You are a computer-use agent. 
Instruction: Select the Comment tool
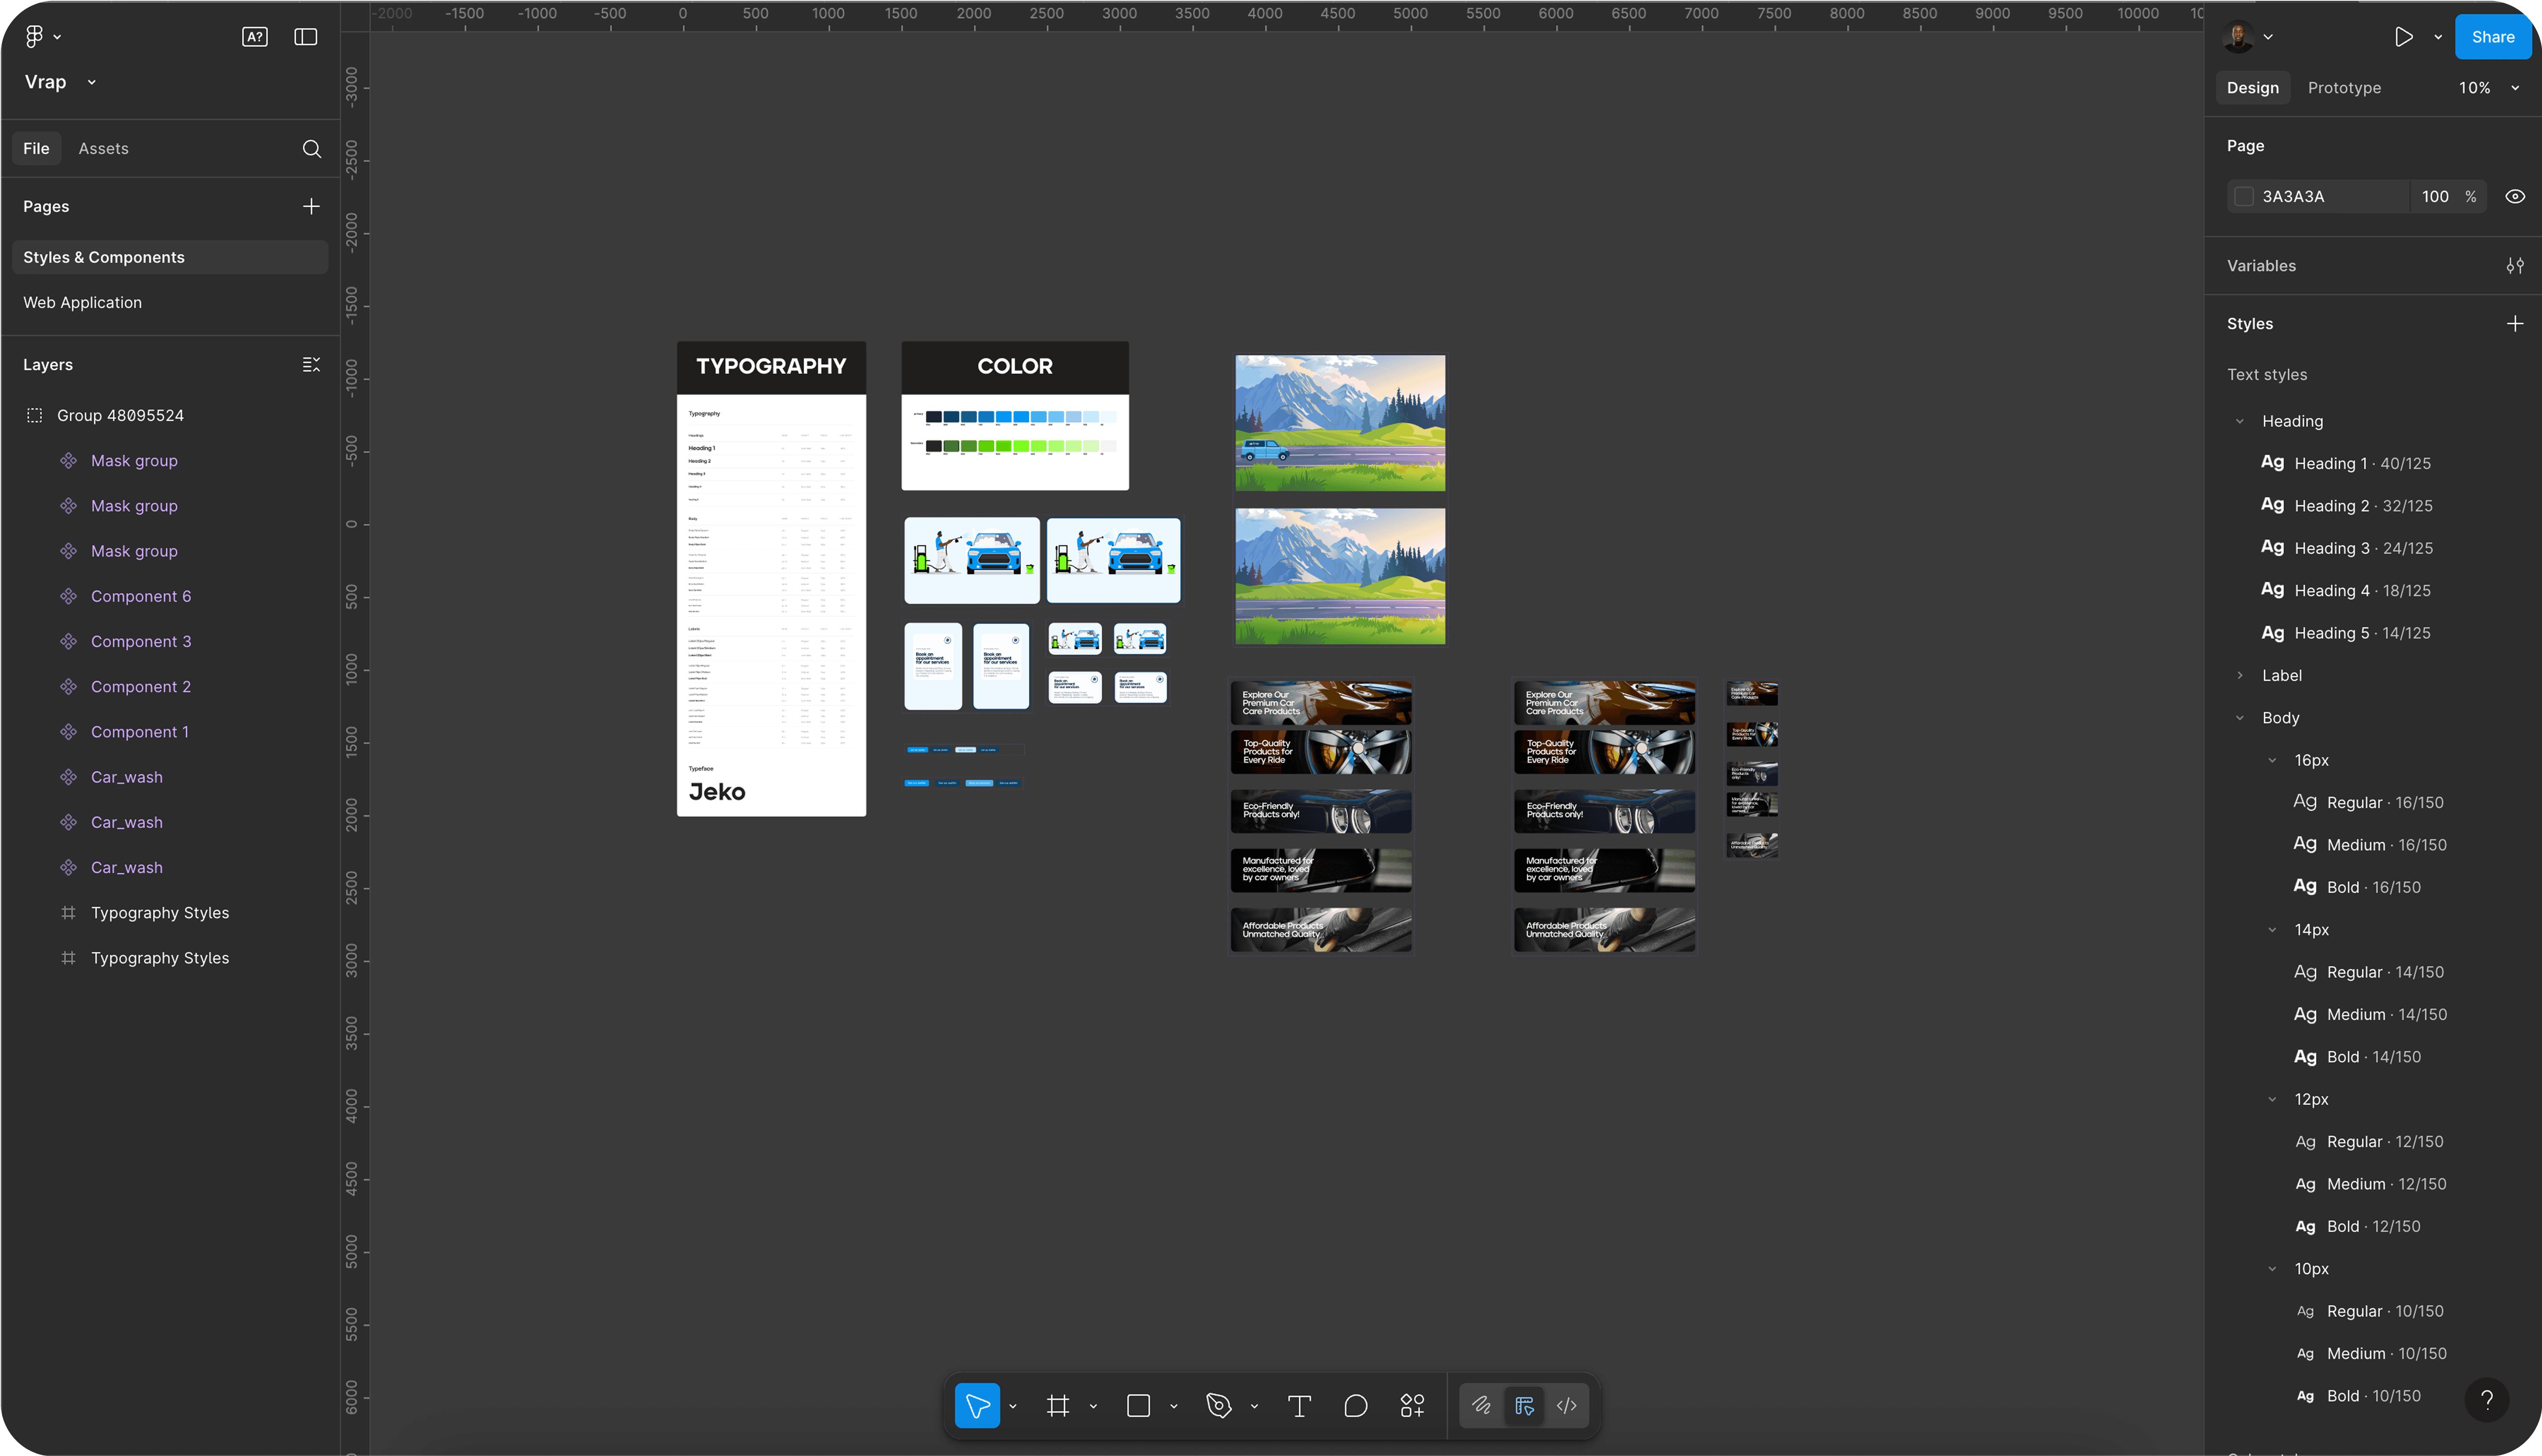1356,1406
